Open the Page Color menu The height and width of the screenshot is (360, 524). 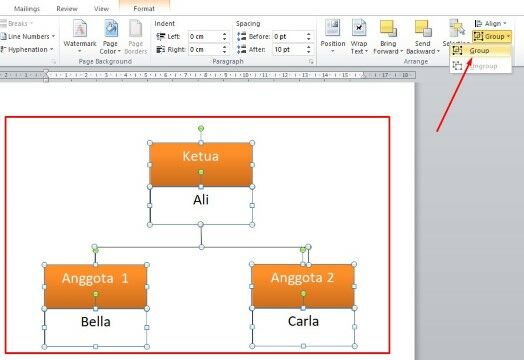(x=110, y=36)
